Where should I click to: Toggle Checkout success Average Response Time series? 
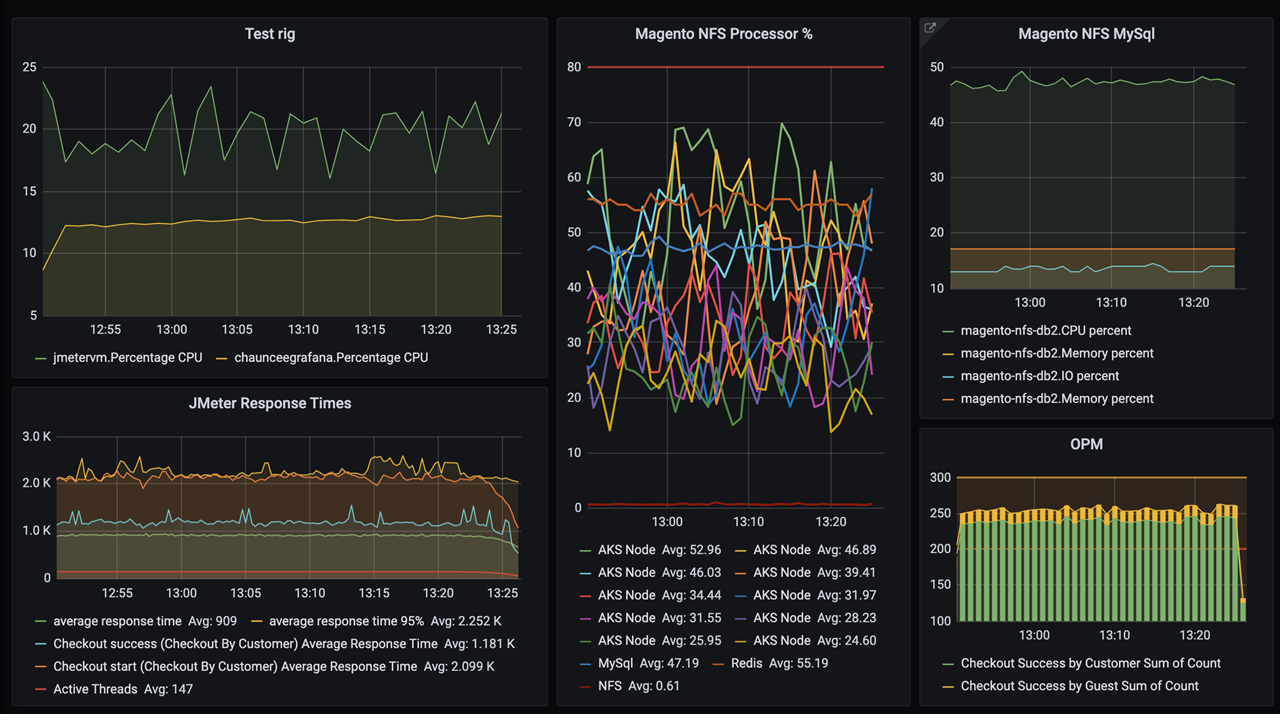pos(275,644)
